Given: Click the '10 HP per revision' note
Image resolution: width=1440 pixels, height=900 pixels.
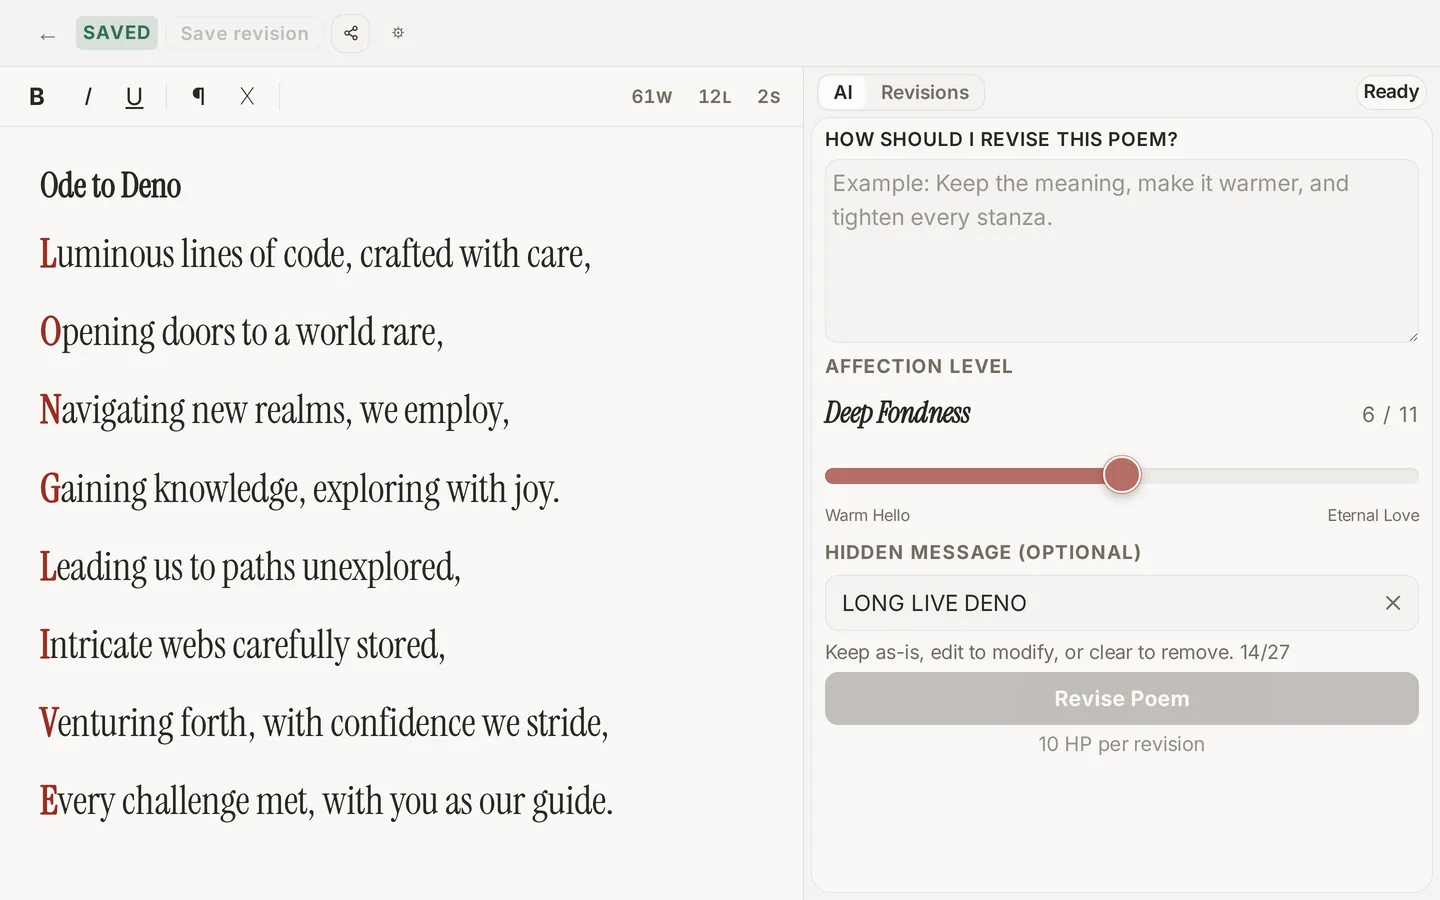Looking at the screenshot, I should (1122, 745).
